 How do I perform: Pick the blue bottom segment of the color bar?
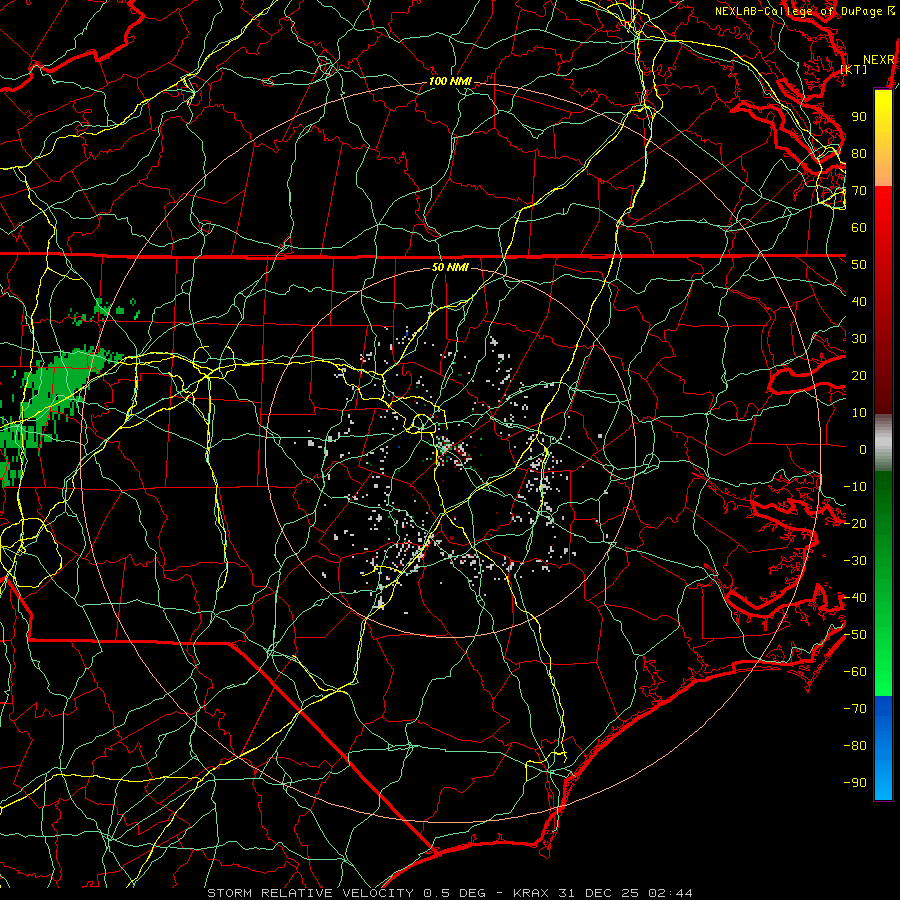pyautogui.click(x=883, y=748)
